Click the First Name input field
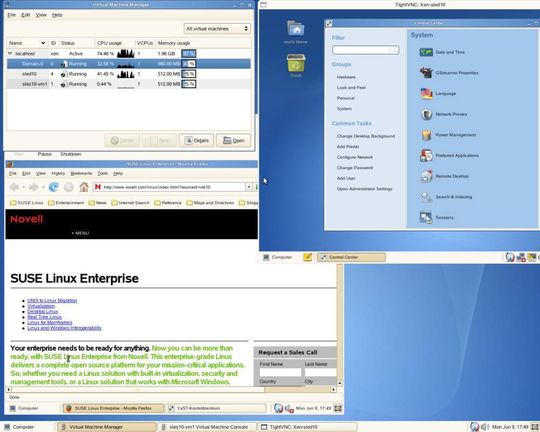This screenshot has width=540, height=432. pos(280,372)
